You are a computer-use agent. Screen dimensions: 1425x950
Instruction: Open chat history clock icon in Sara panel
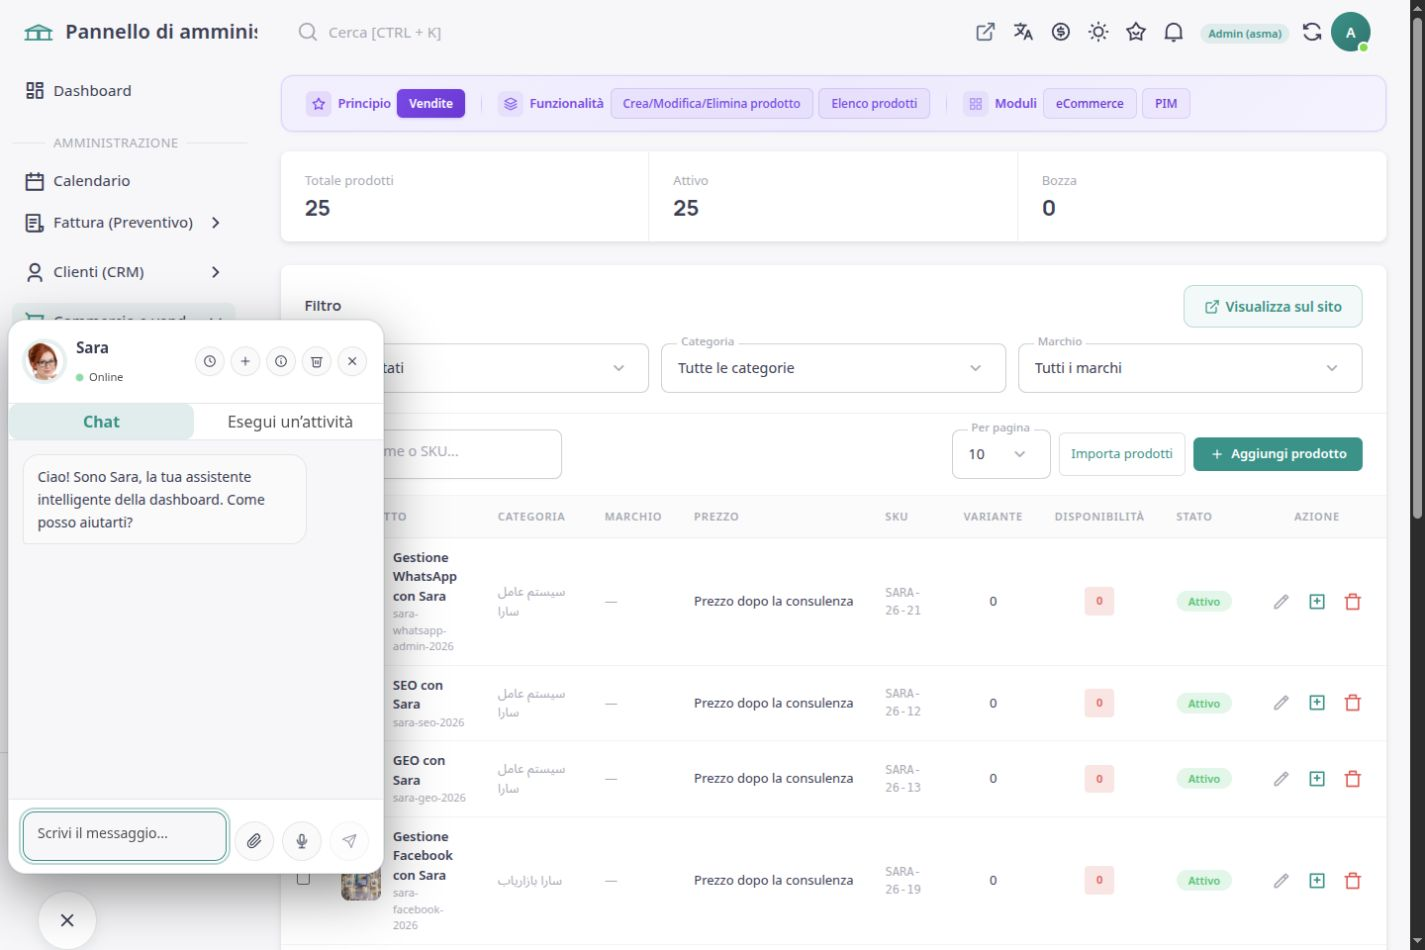click(x=209, y=361)
